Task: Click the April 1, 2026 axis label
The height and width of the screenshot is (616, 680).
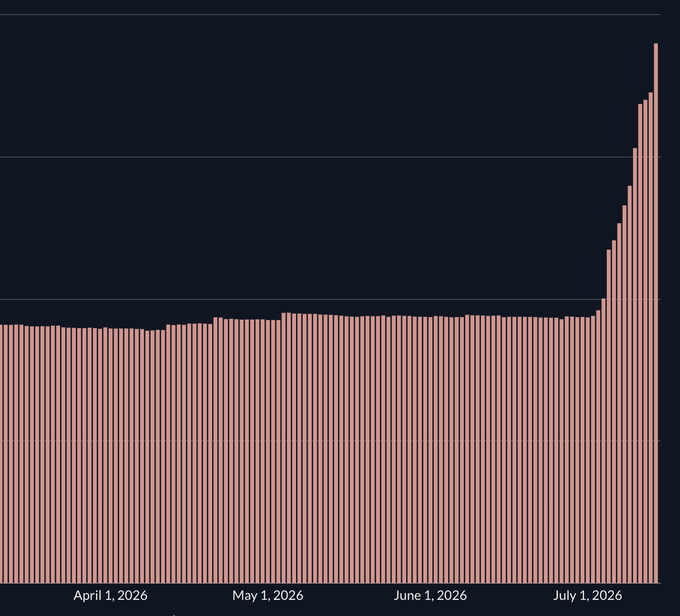Action: tap(110, 596)
